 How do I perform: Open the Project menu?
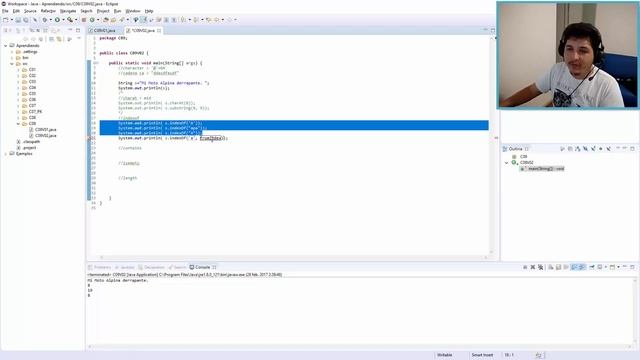click(x=103, y=11)
